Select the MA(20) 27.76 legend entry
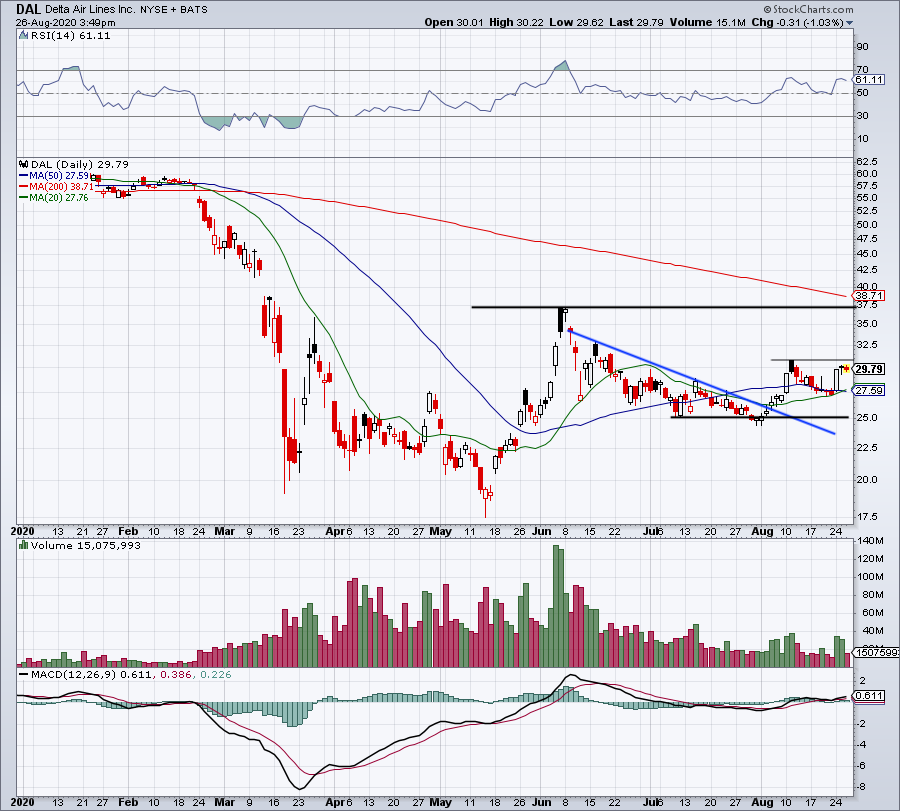Image resolution: width=900 pixels, height=811 pixels. point(54,197)
